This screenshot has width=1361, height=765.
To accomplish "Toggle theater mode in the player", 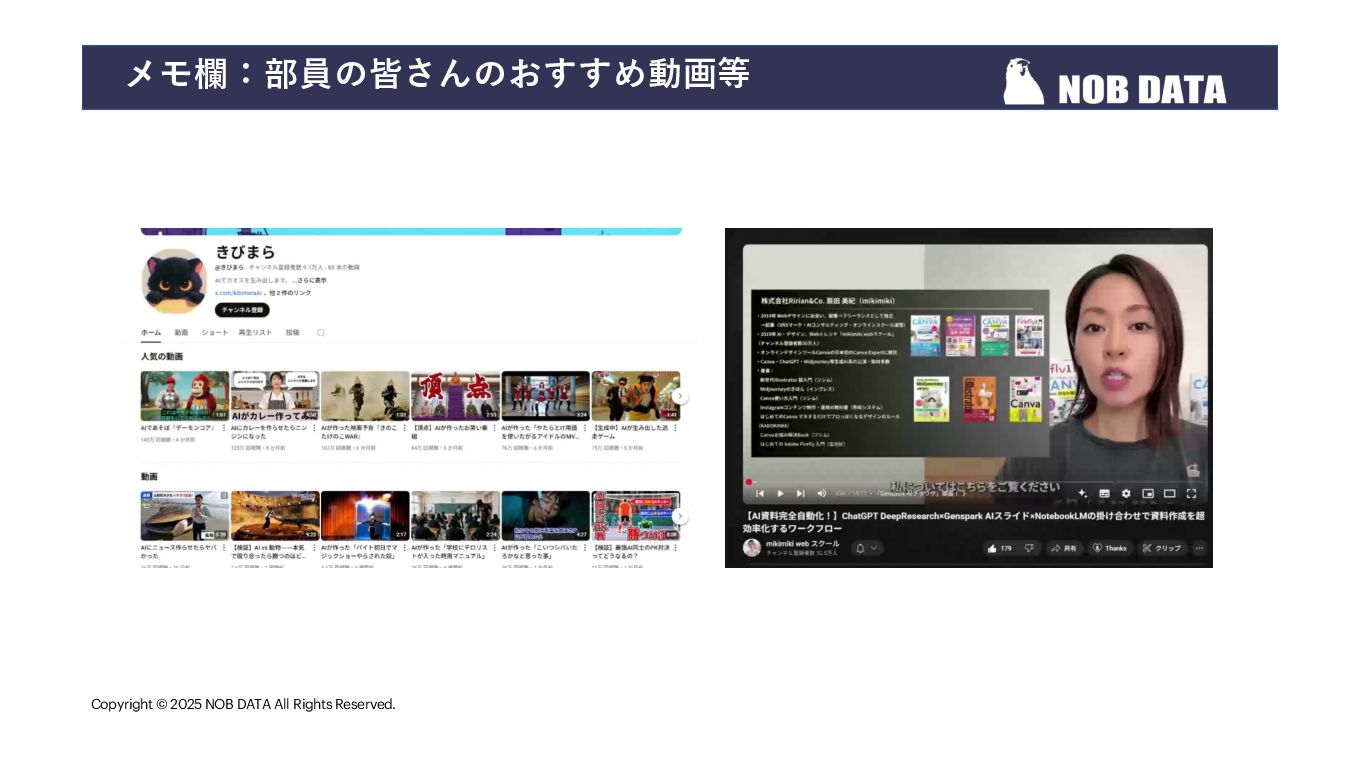I will click(x=1169, y=493).
